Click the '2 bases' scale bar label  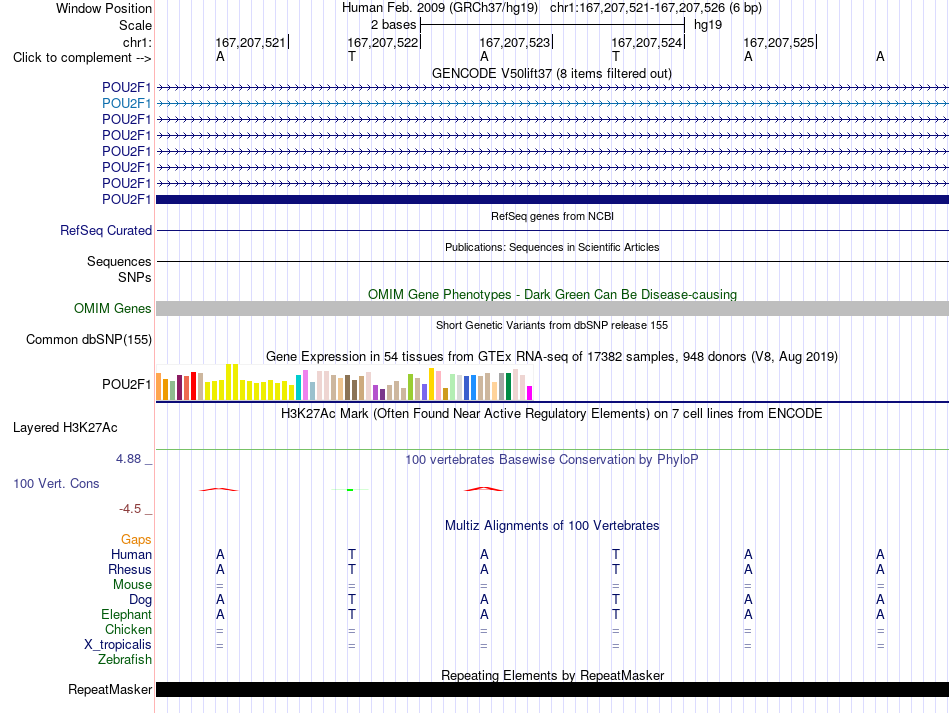tap(393, 25)
